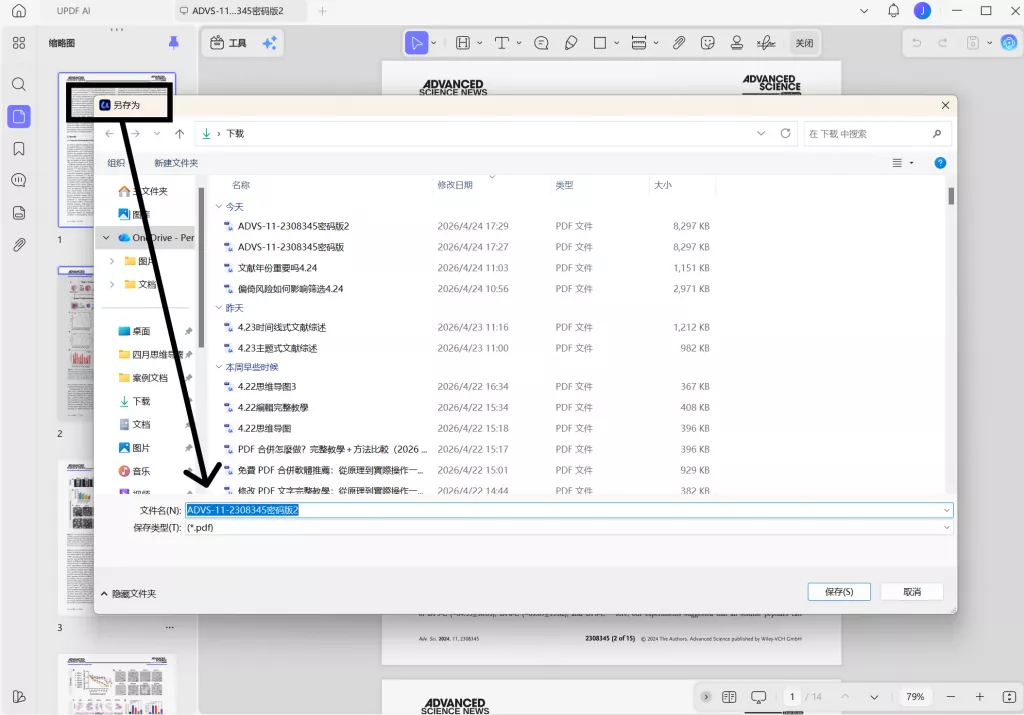This screenshot has width=1024, height=715.
Task: Click the redo arrow in UPDF toolbar
Action: [943, 43]
